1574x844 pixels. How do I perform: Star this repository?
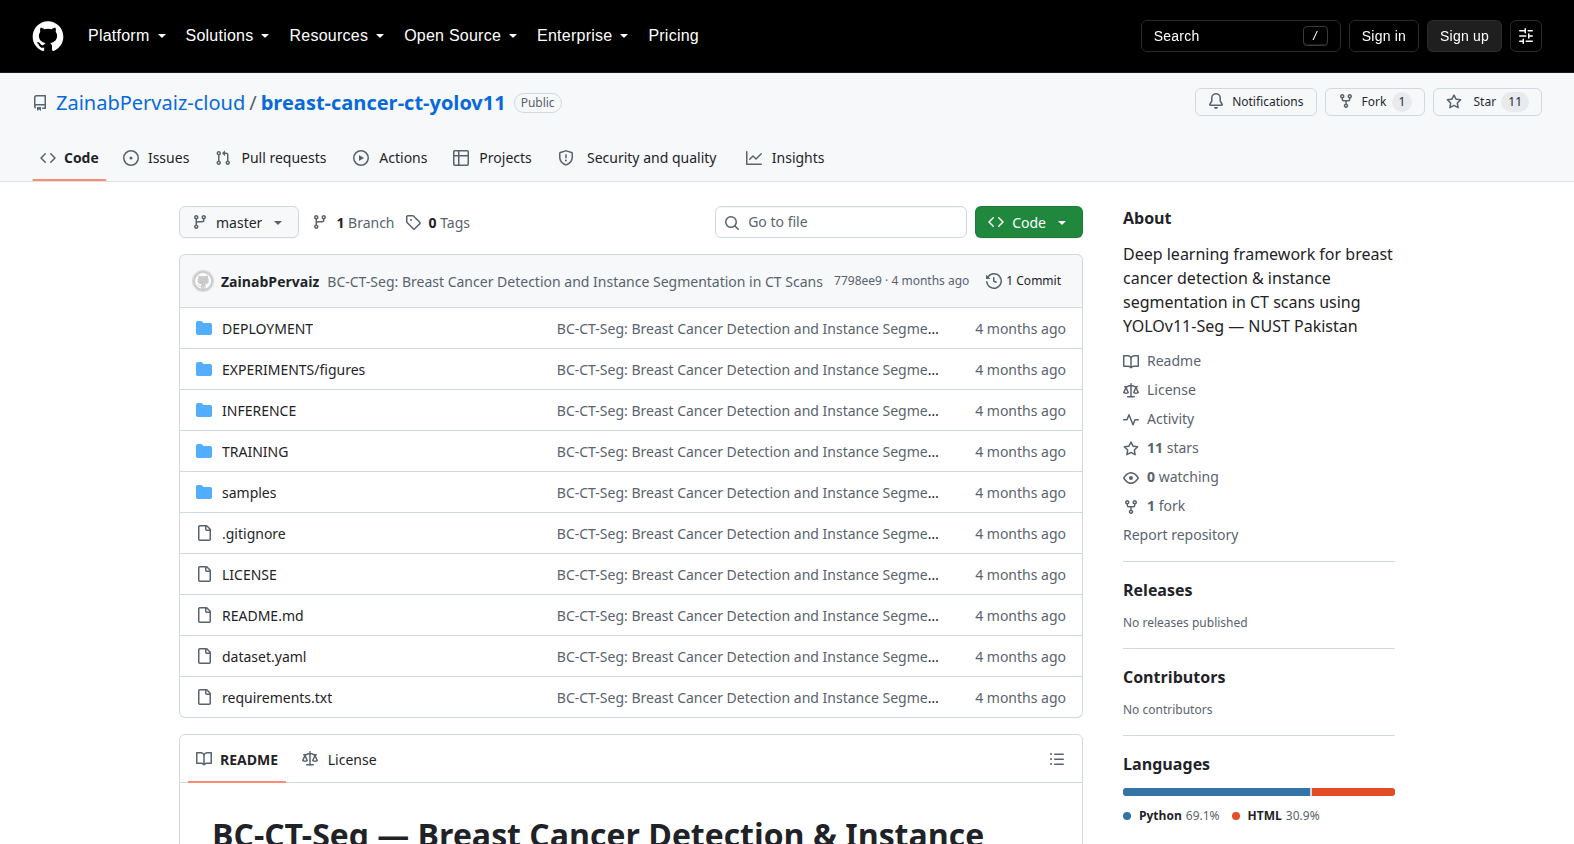tap(1487, 102)
